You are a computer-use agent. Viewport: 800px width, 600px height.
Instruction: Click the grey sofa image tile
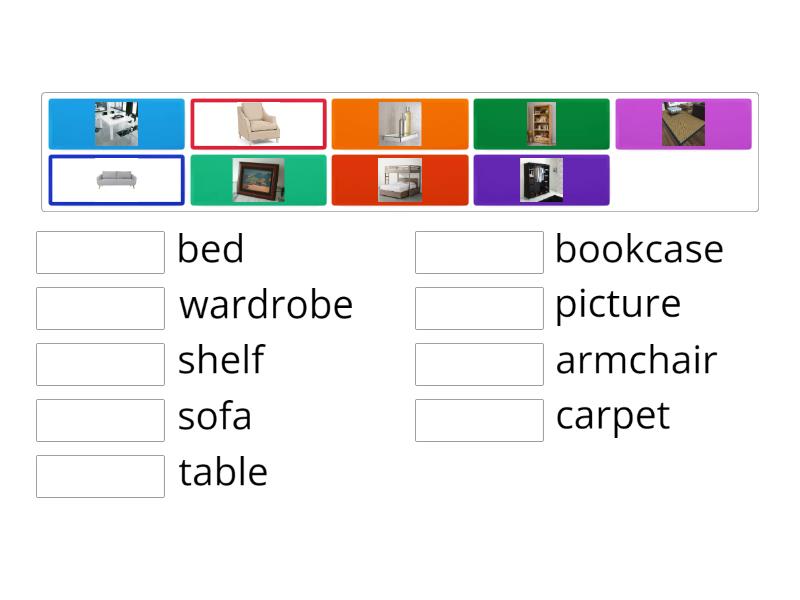[x=117, y=180]
